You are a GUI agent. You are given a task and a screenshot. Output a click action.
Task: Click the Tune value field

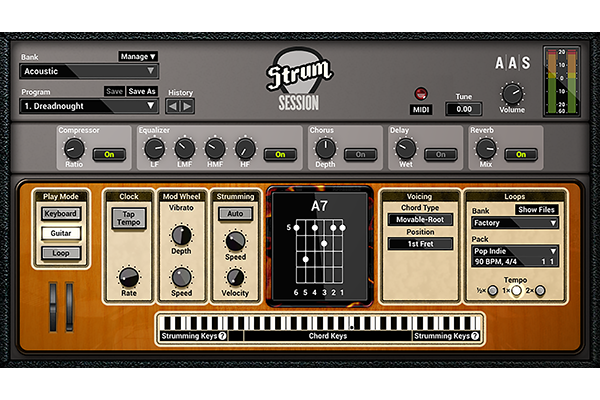pyautogui.click(x=463, y=109)
